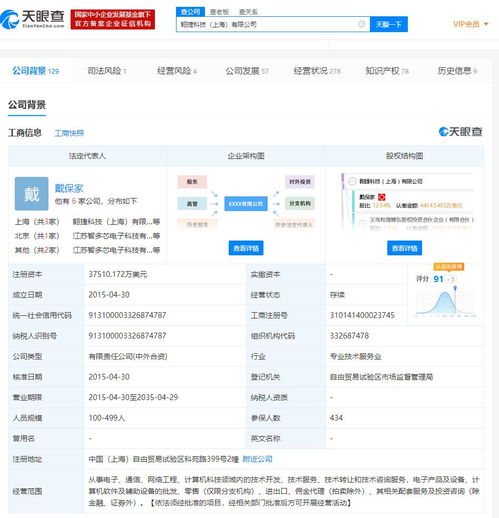Click the central XXXX有限公司 node

coord(246,204)
